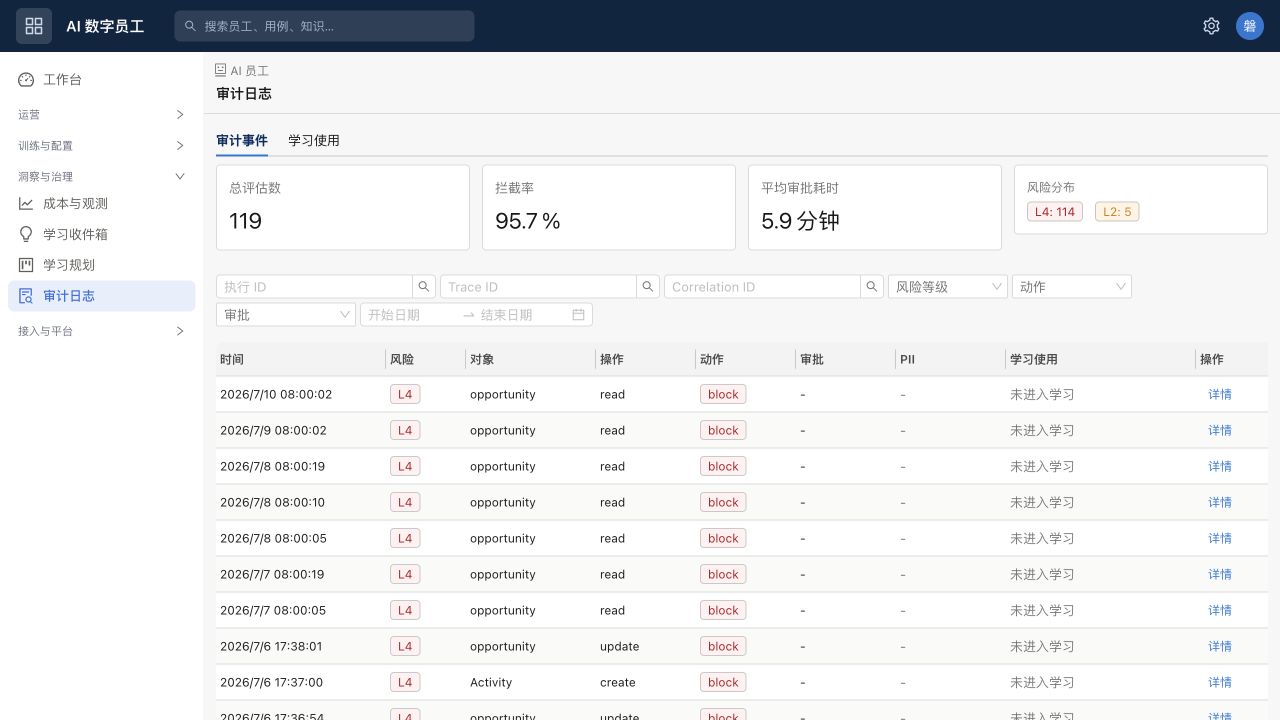The width and height of the screenshot is (1280, 720).
Task: Select 审计日志 in sidebar
Action: [102, 296]
